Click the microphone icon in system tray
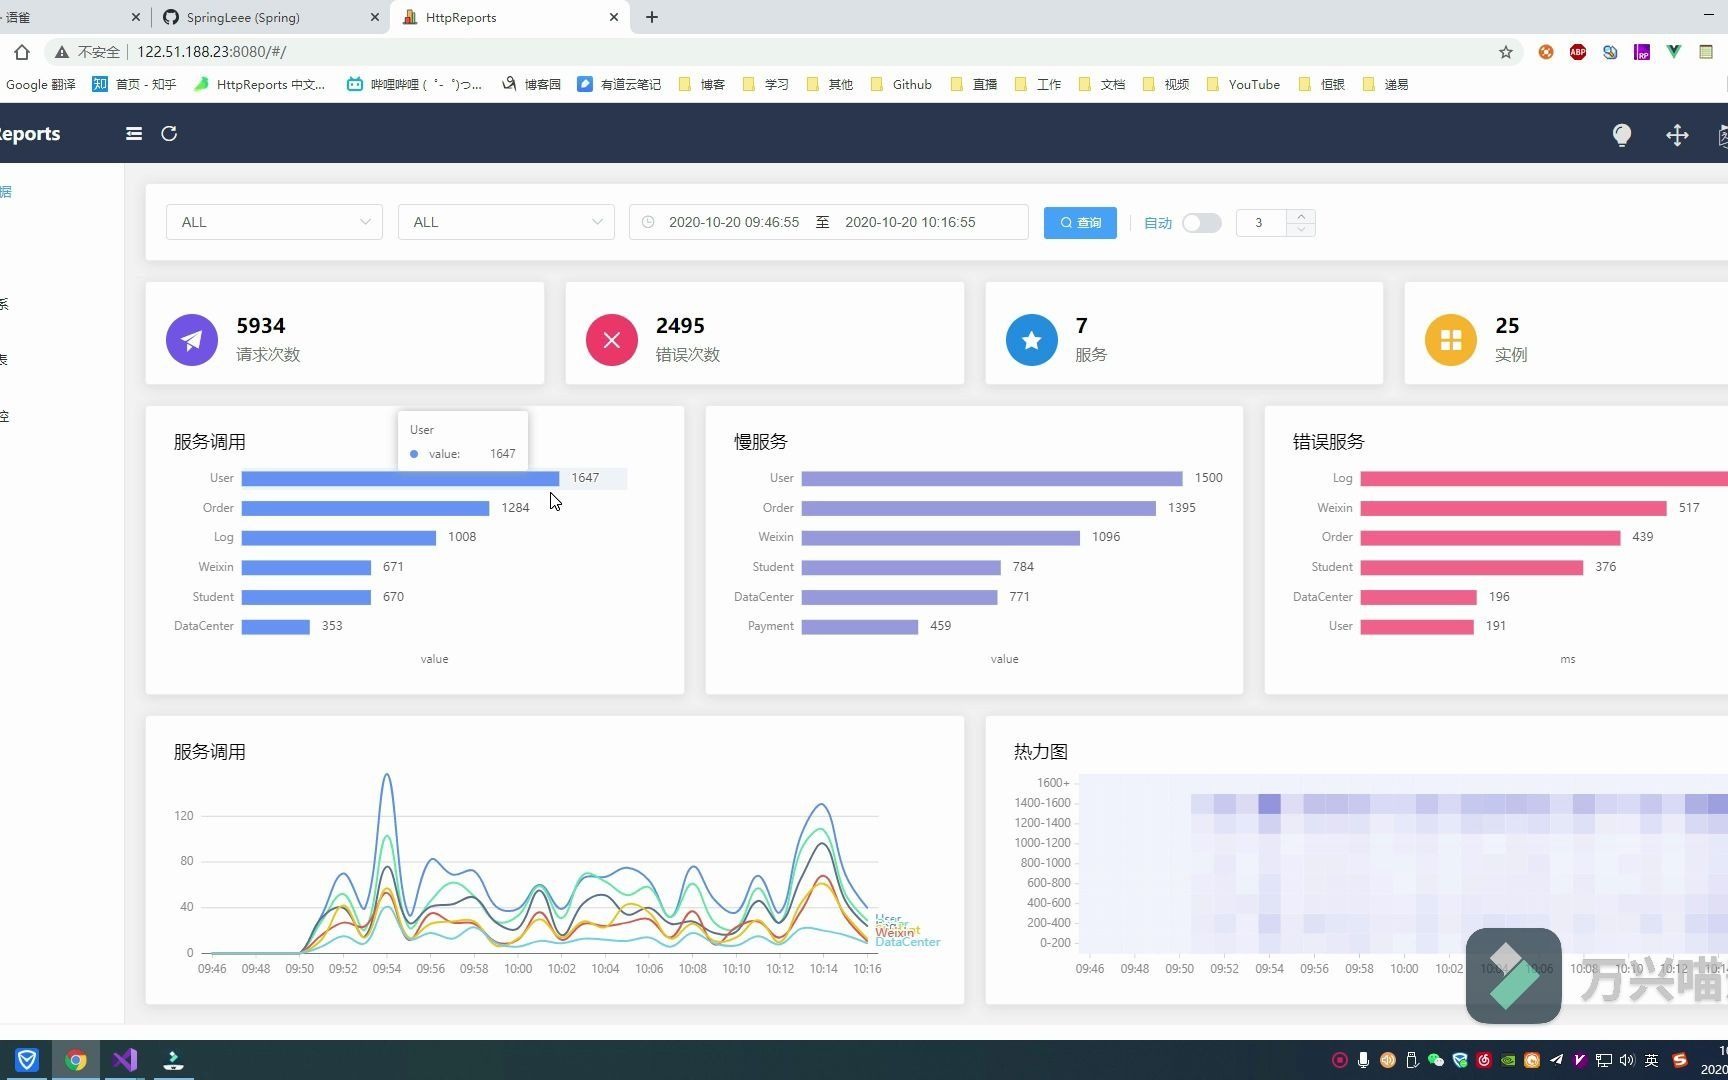 1363,1060
